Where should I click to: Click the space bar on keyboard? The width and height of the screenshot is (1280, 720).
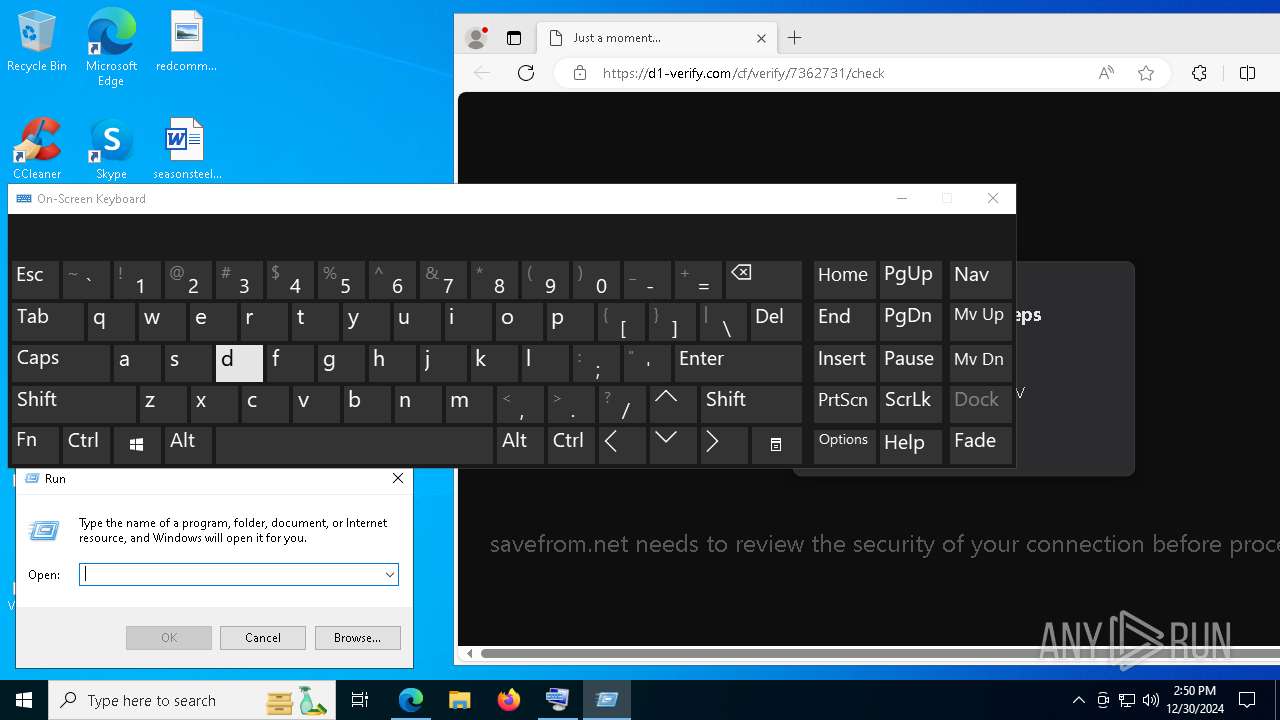tap(354, 444)
